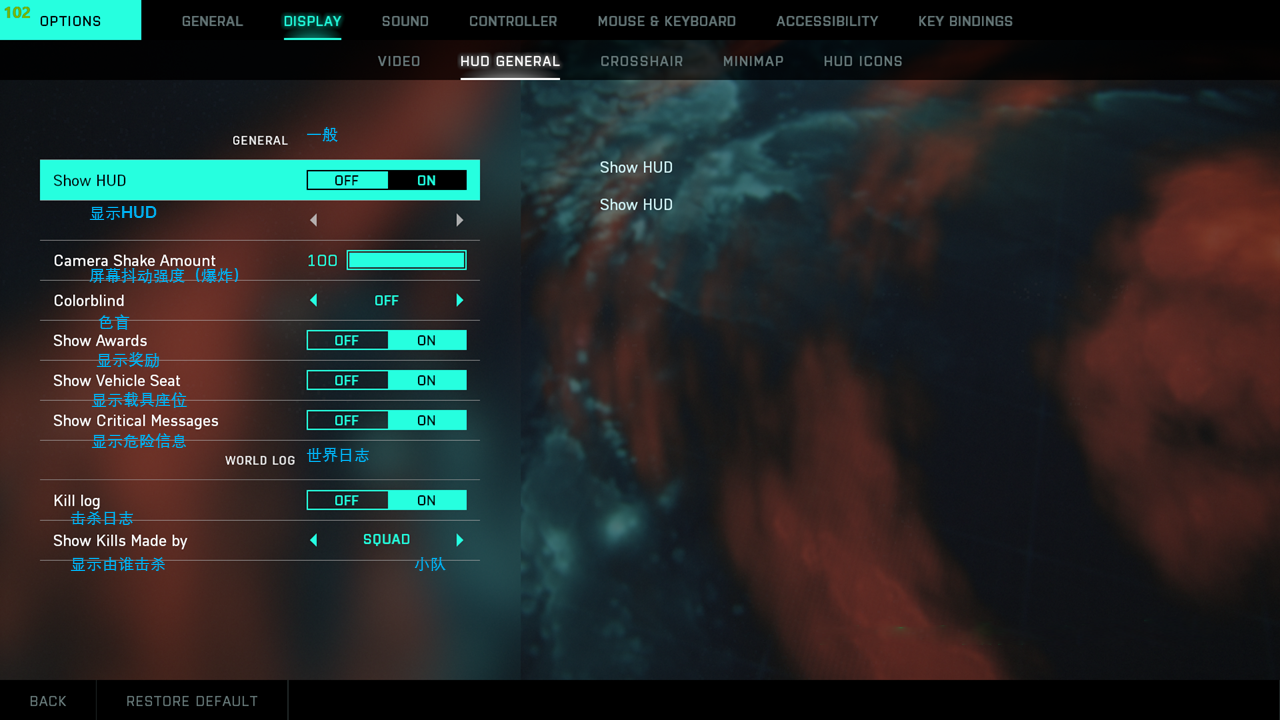Viewport: 1280px width, 720px height.
Task: Turn Show Critical Messages ON
Action: pyautogui.click(x=427, y=421)
